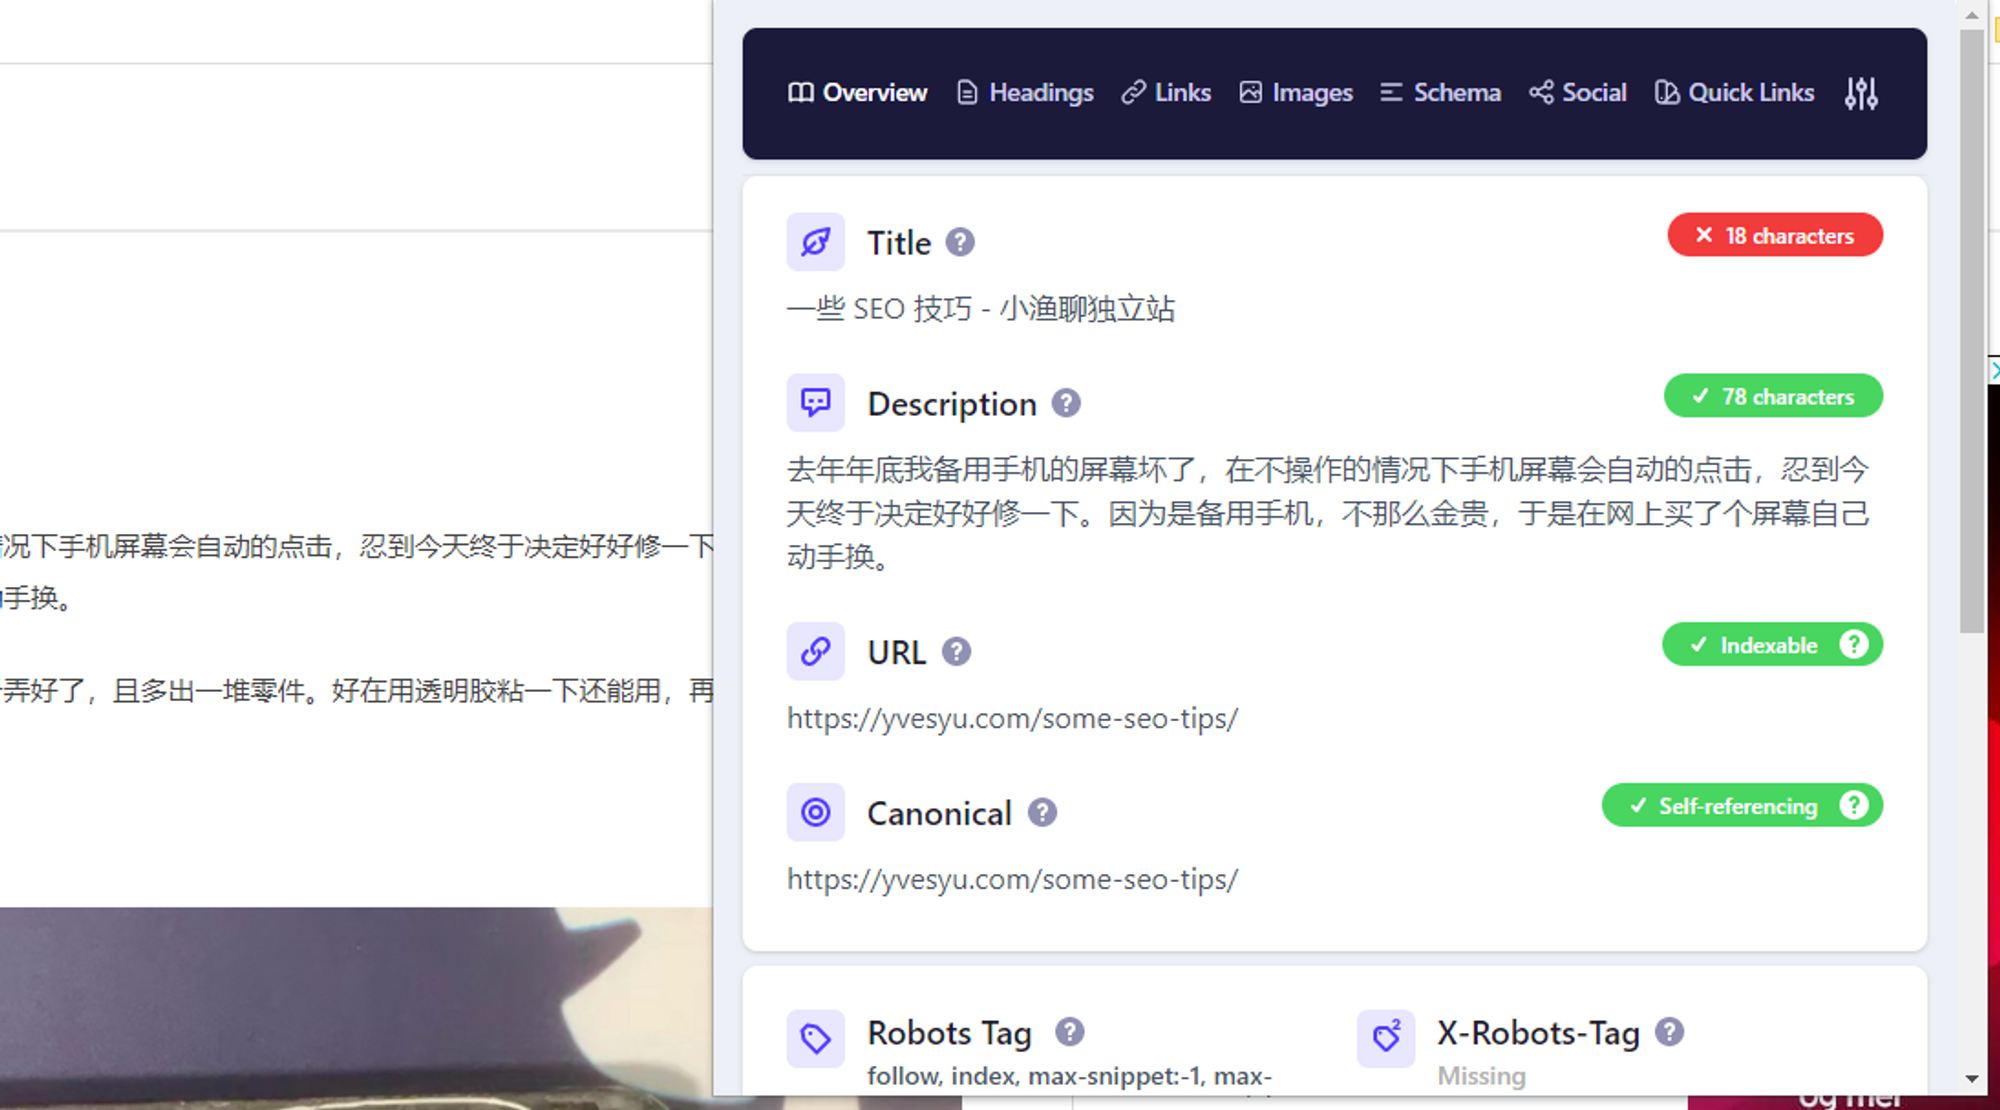Switch to the Headings tab
2000x1110 pixels.
1025,93
